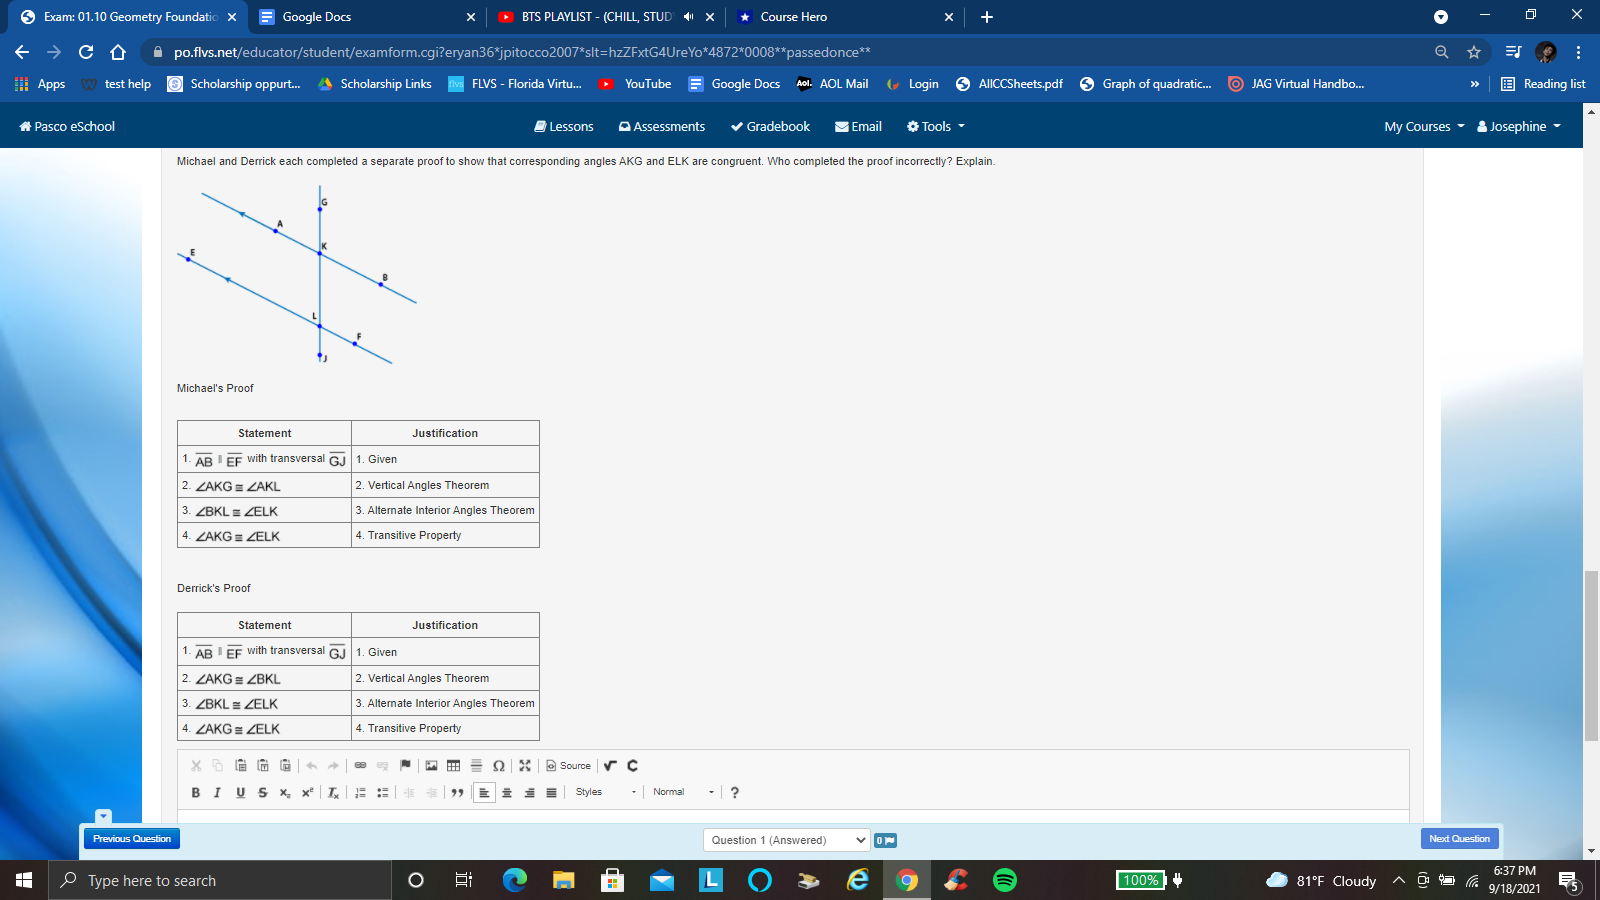Enable center text alignment
1600x900 pixels.
[x=508, y=791]
